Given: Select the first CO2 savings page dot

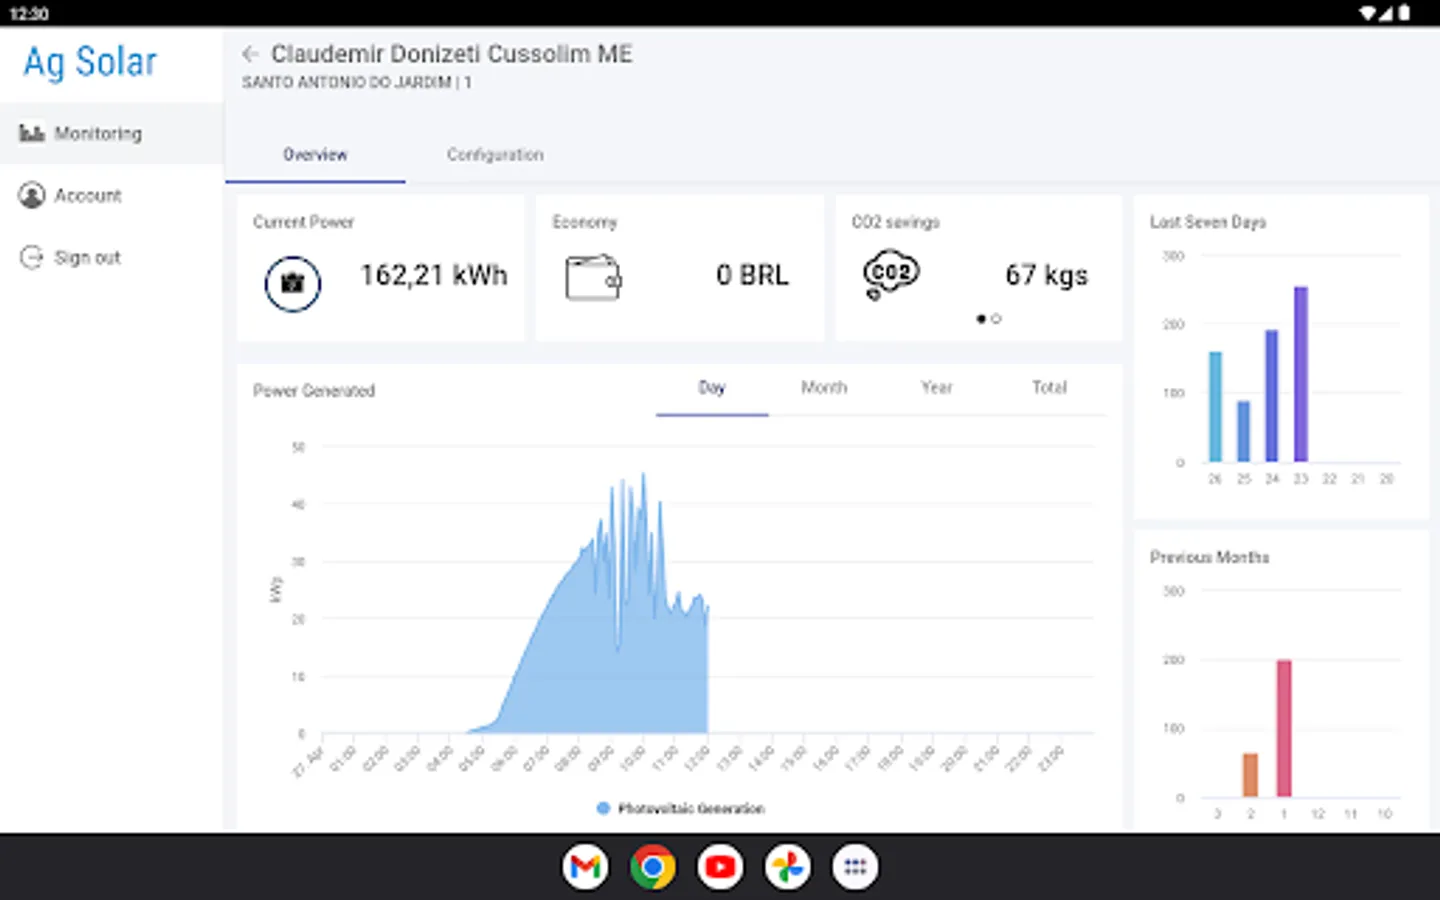Looking at the screenshot, I should [981, 319].
